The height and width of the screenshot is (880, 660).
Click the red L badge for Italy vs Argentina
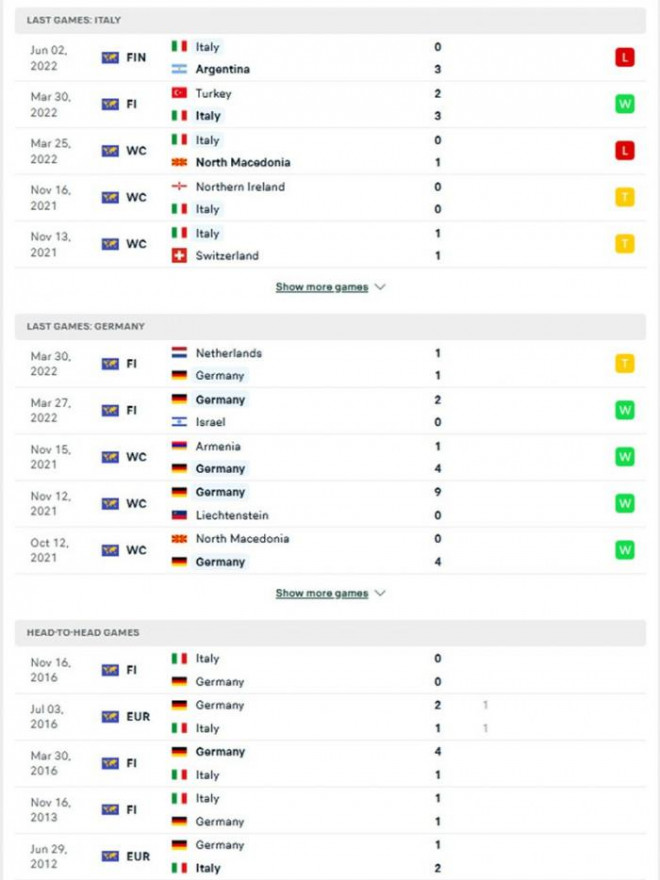point(625,58)
